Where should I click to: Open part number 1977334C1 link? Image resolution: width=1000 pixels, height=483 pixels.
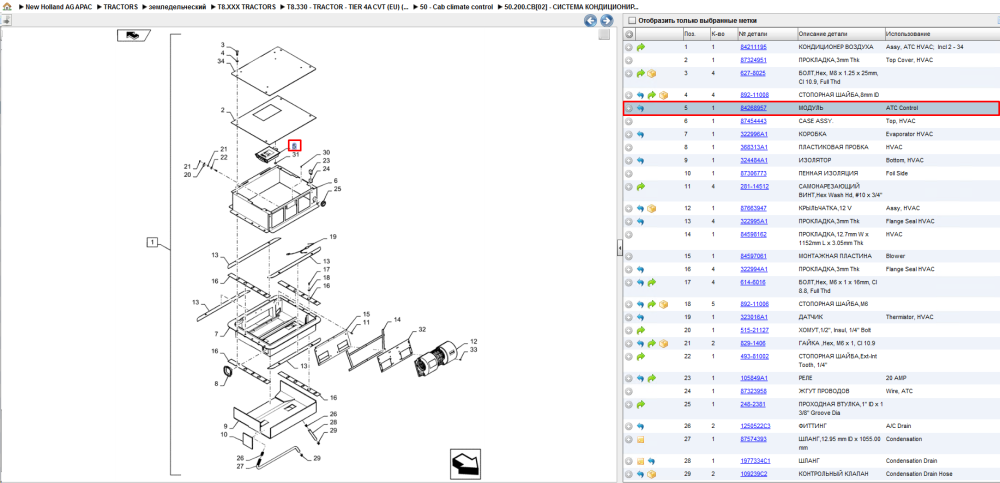point(755,461)
